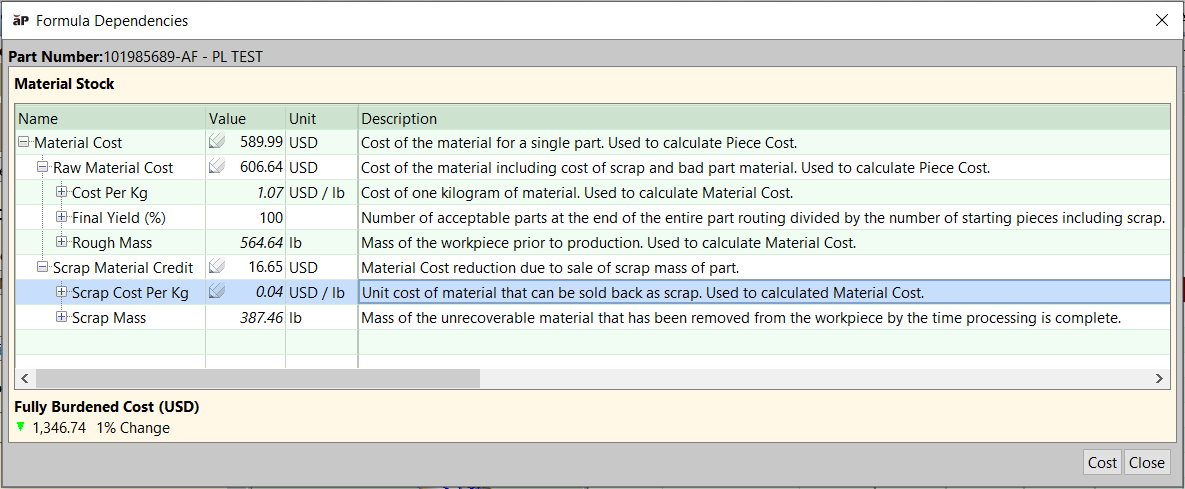Expand the Rough Mass node

[62, 242]
